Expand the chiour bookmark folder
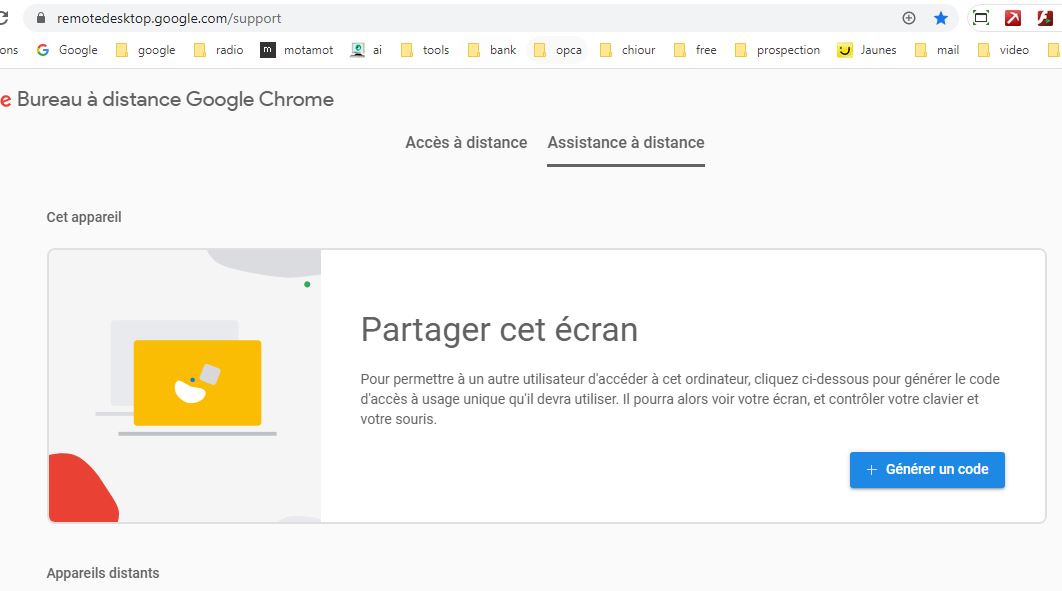 point(628,50)
